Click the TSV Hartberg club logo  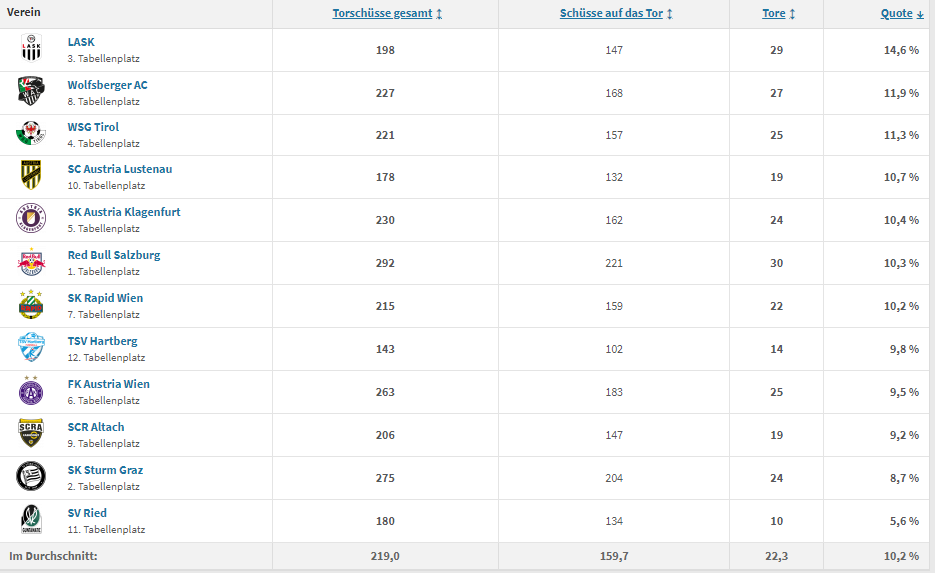coord(31,347)
